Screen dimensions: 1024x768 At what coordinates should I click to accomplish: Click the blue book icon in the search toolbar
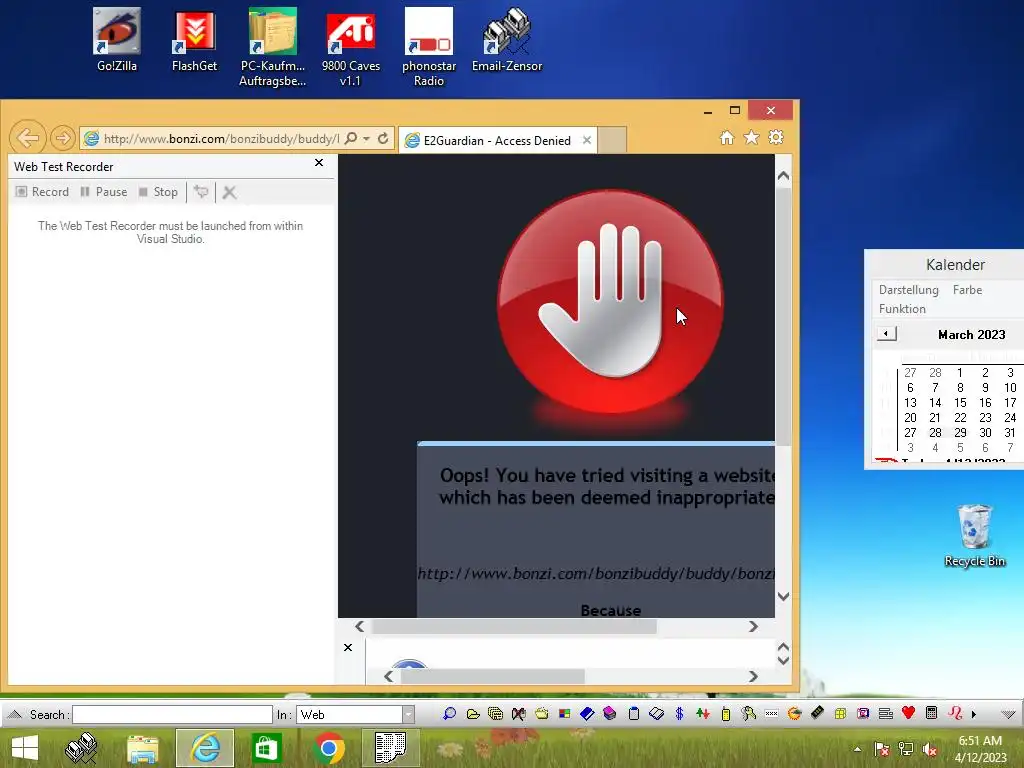click(x=587, y=714)
